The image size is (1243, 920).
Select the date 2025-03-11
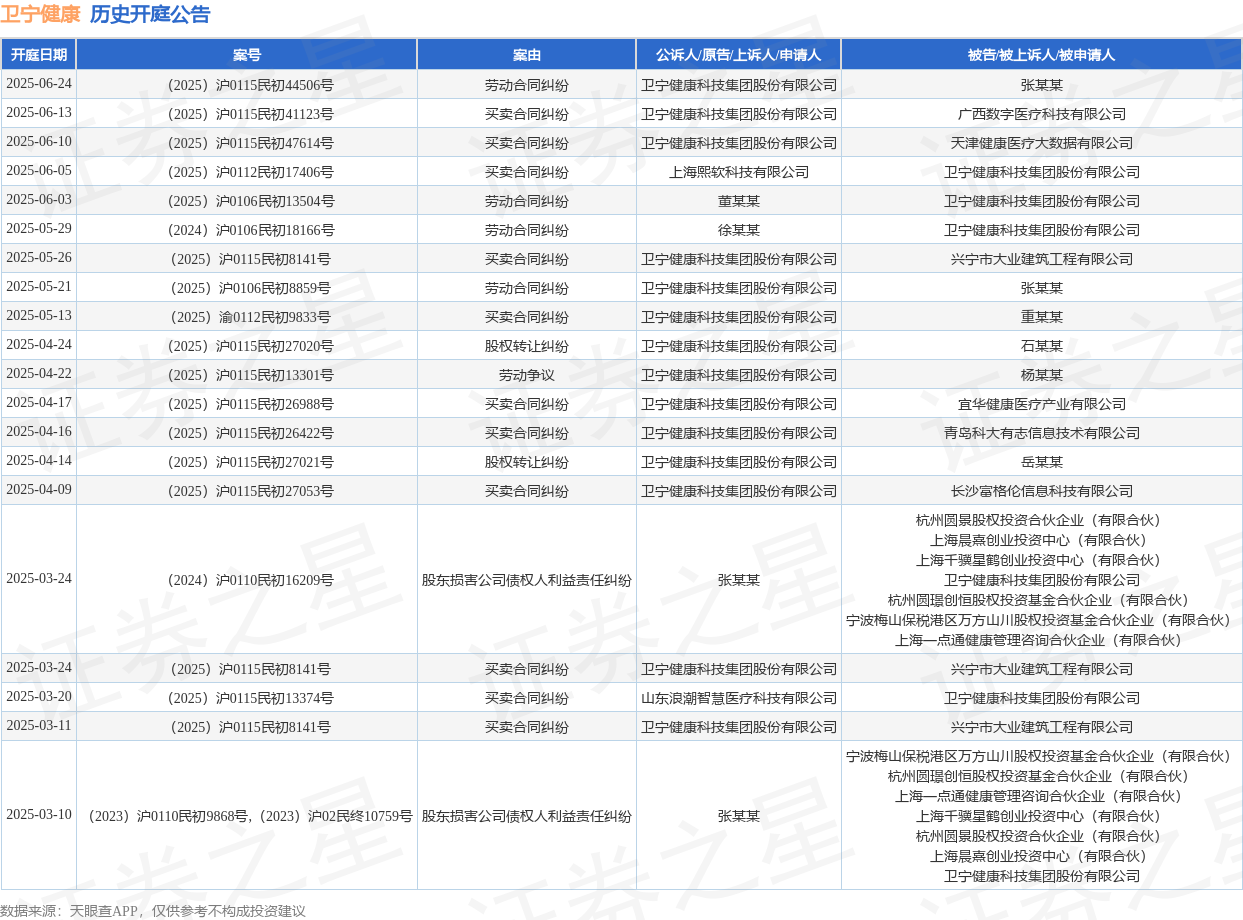pos(39,726)
